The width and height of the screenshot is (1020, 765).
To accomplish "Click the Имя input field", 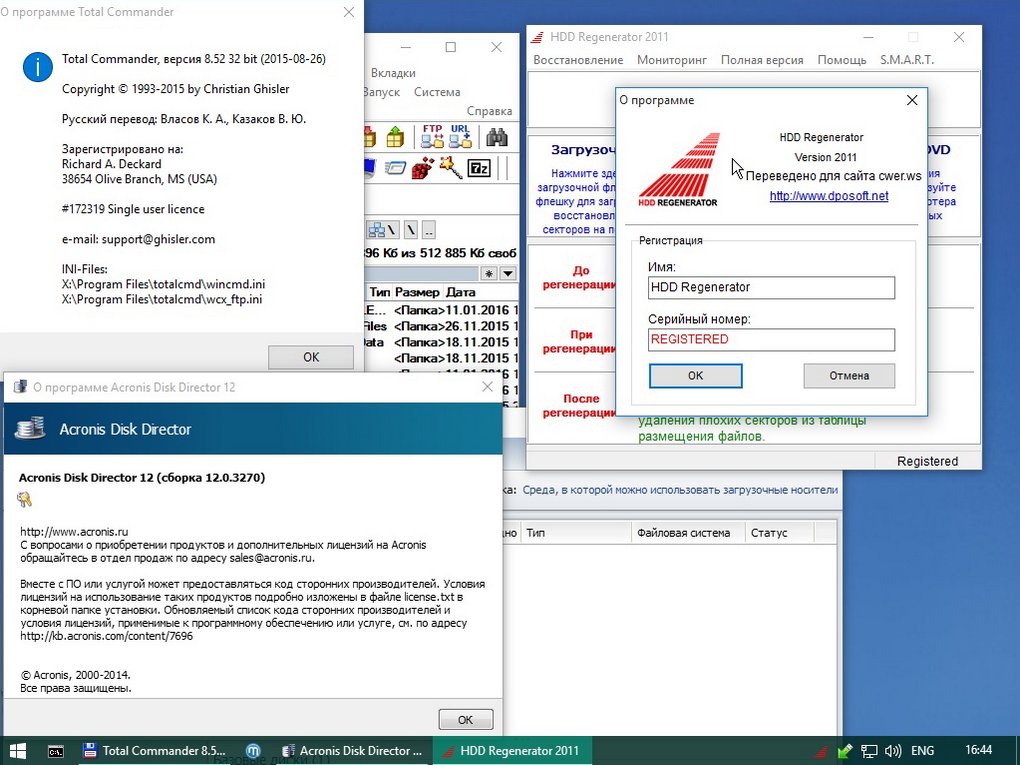I will [771, 288].
